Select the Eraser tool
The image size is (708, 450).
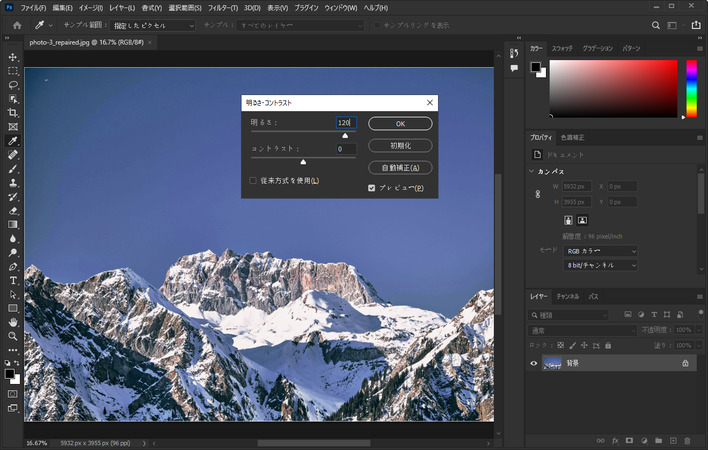(x=13, y=211)
